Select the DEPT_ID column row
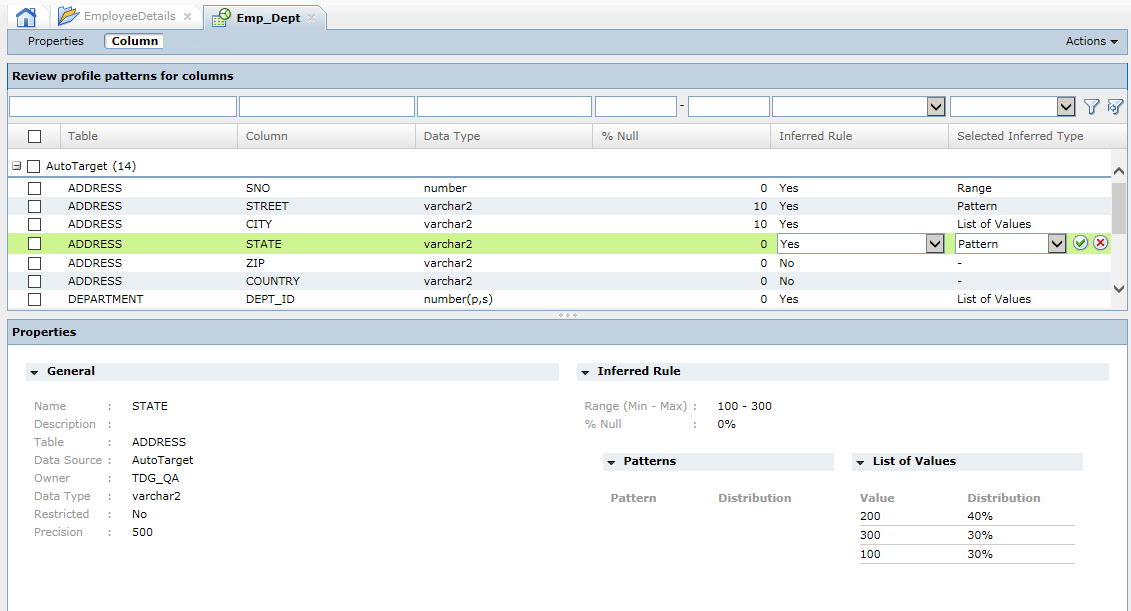Screen dimensions: 1131x611 point(559,299)
